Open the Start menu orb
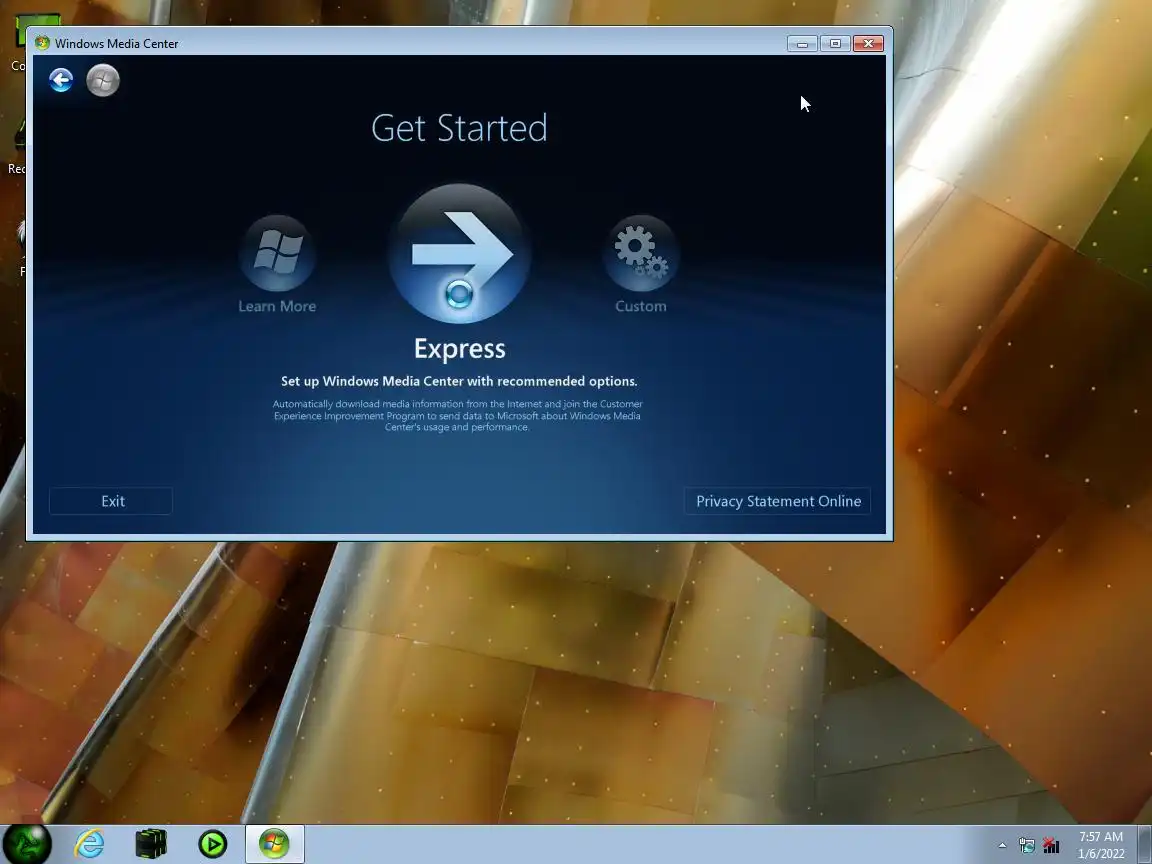Viewport: 1152px width, 864px height. [27, 843]
